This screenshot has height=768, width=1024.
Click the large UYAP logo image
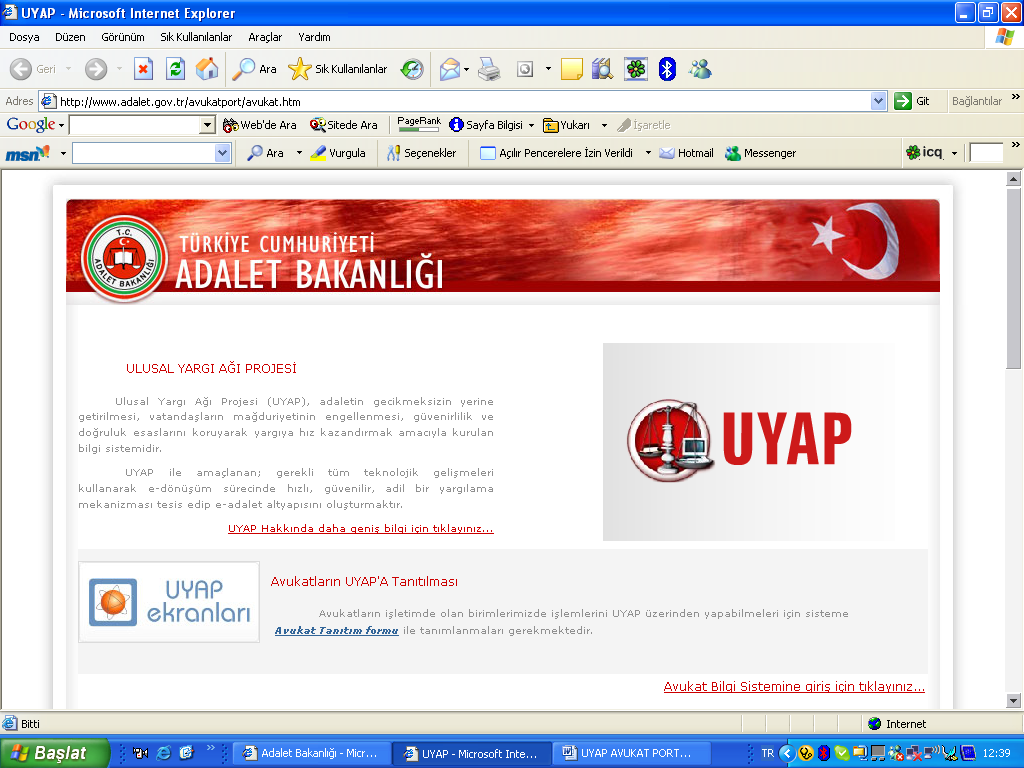click(x=748, y=441)
